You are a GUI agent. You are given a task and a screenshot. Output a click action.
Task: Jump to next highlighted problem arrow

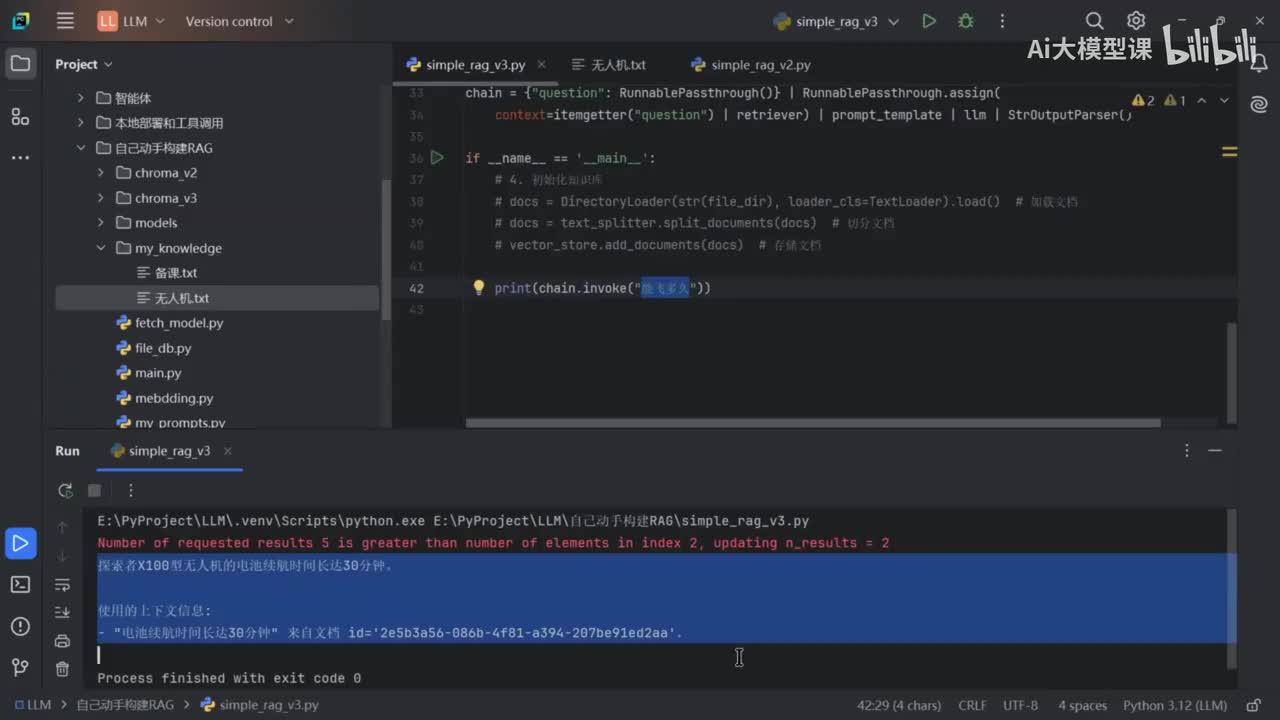click(1226, 100)
